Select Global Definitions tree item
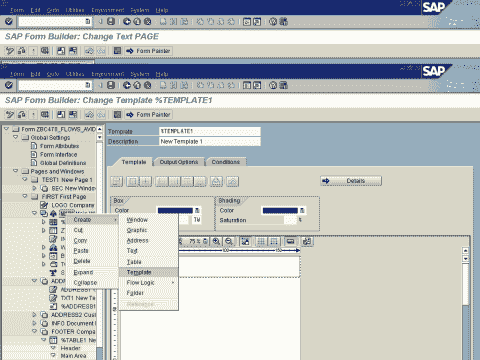This screenshot has height=360, width=480. 63,163
